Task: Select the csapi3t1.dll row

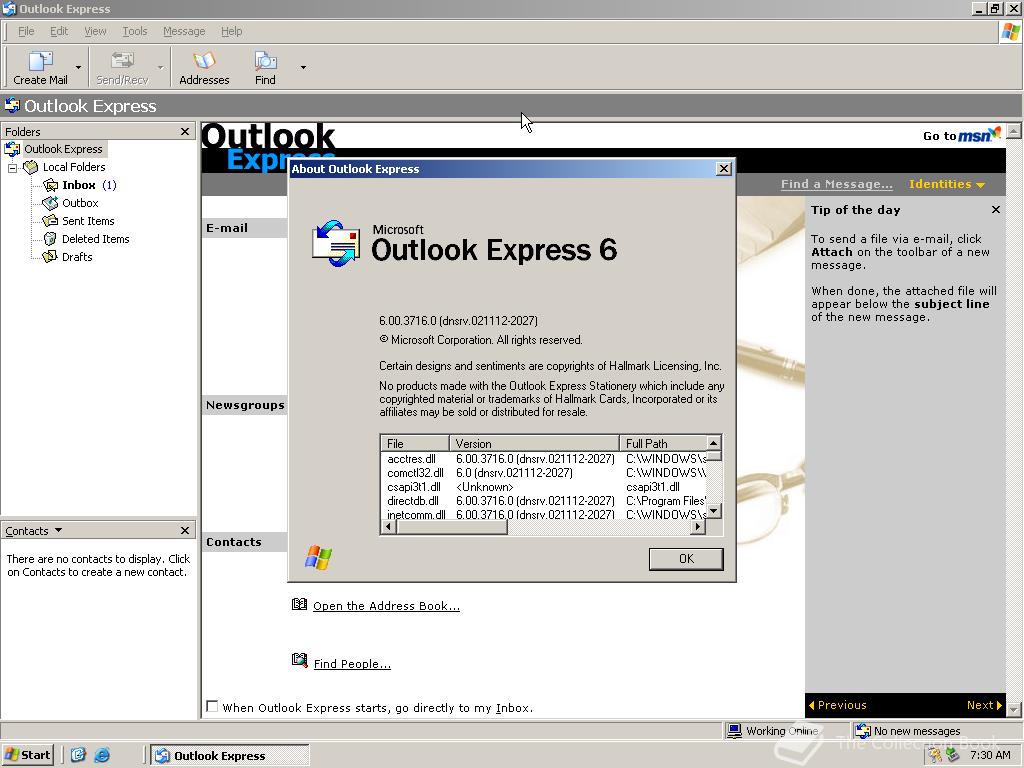Action: click(x=544, y=487)
